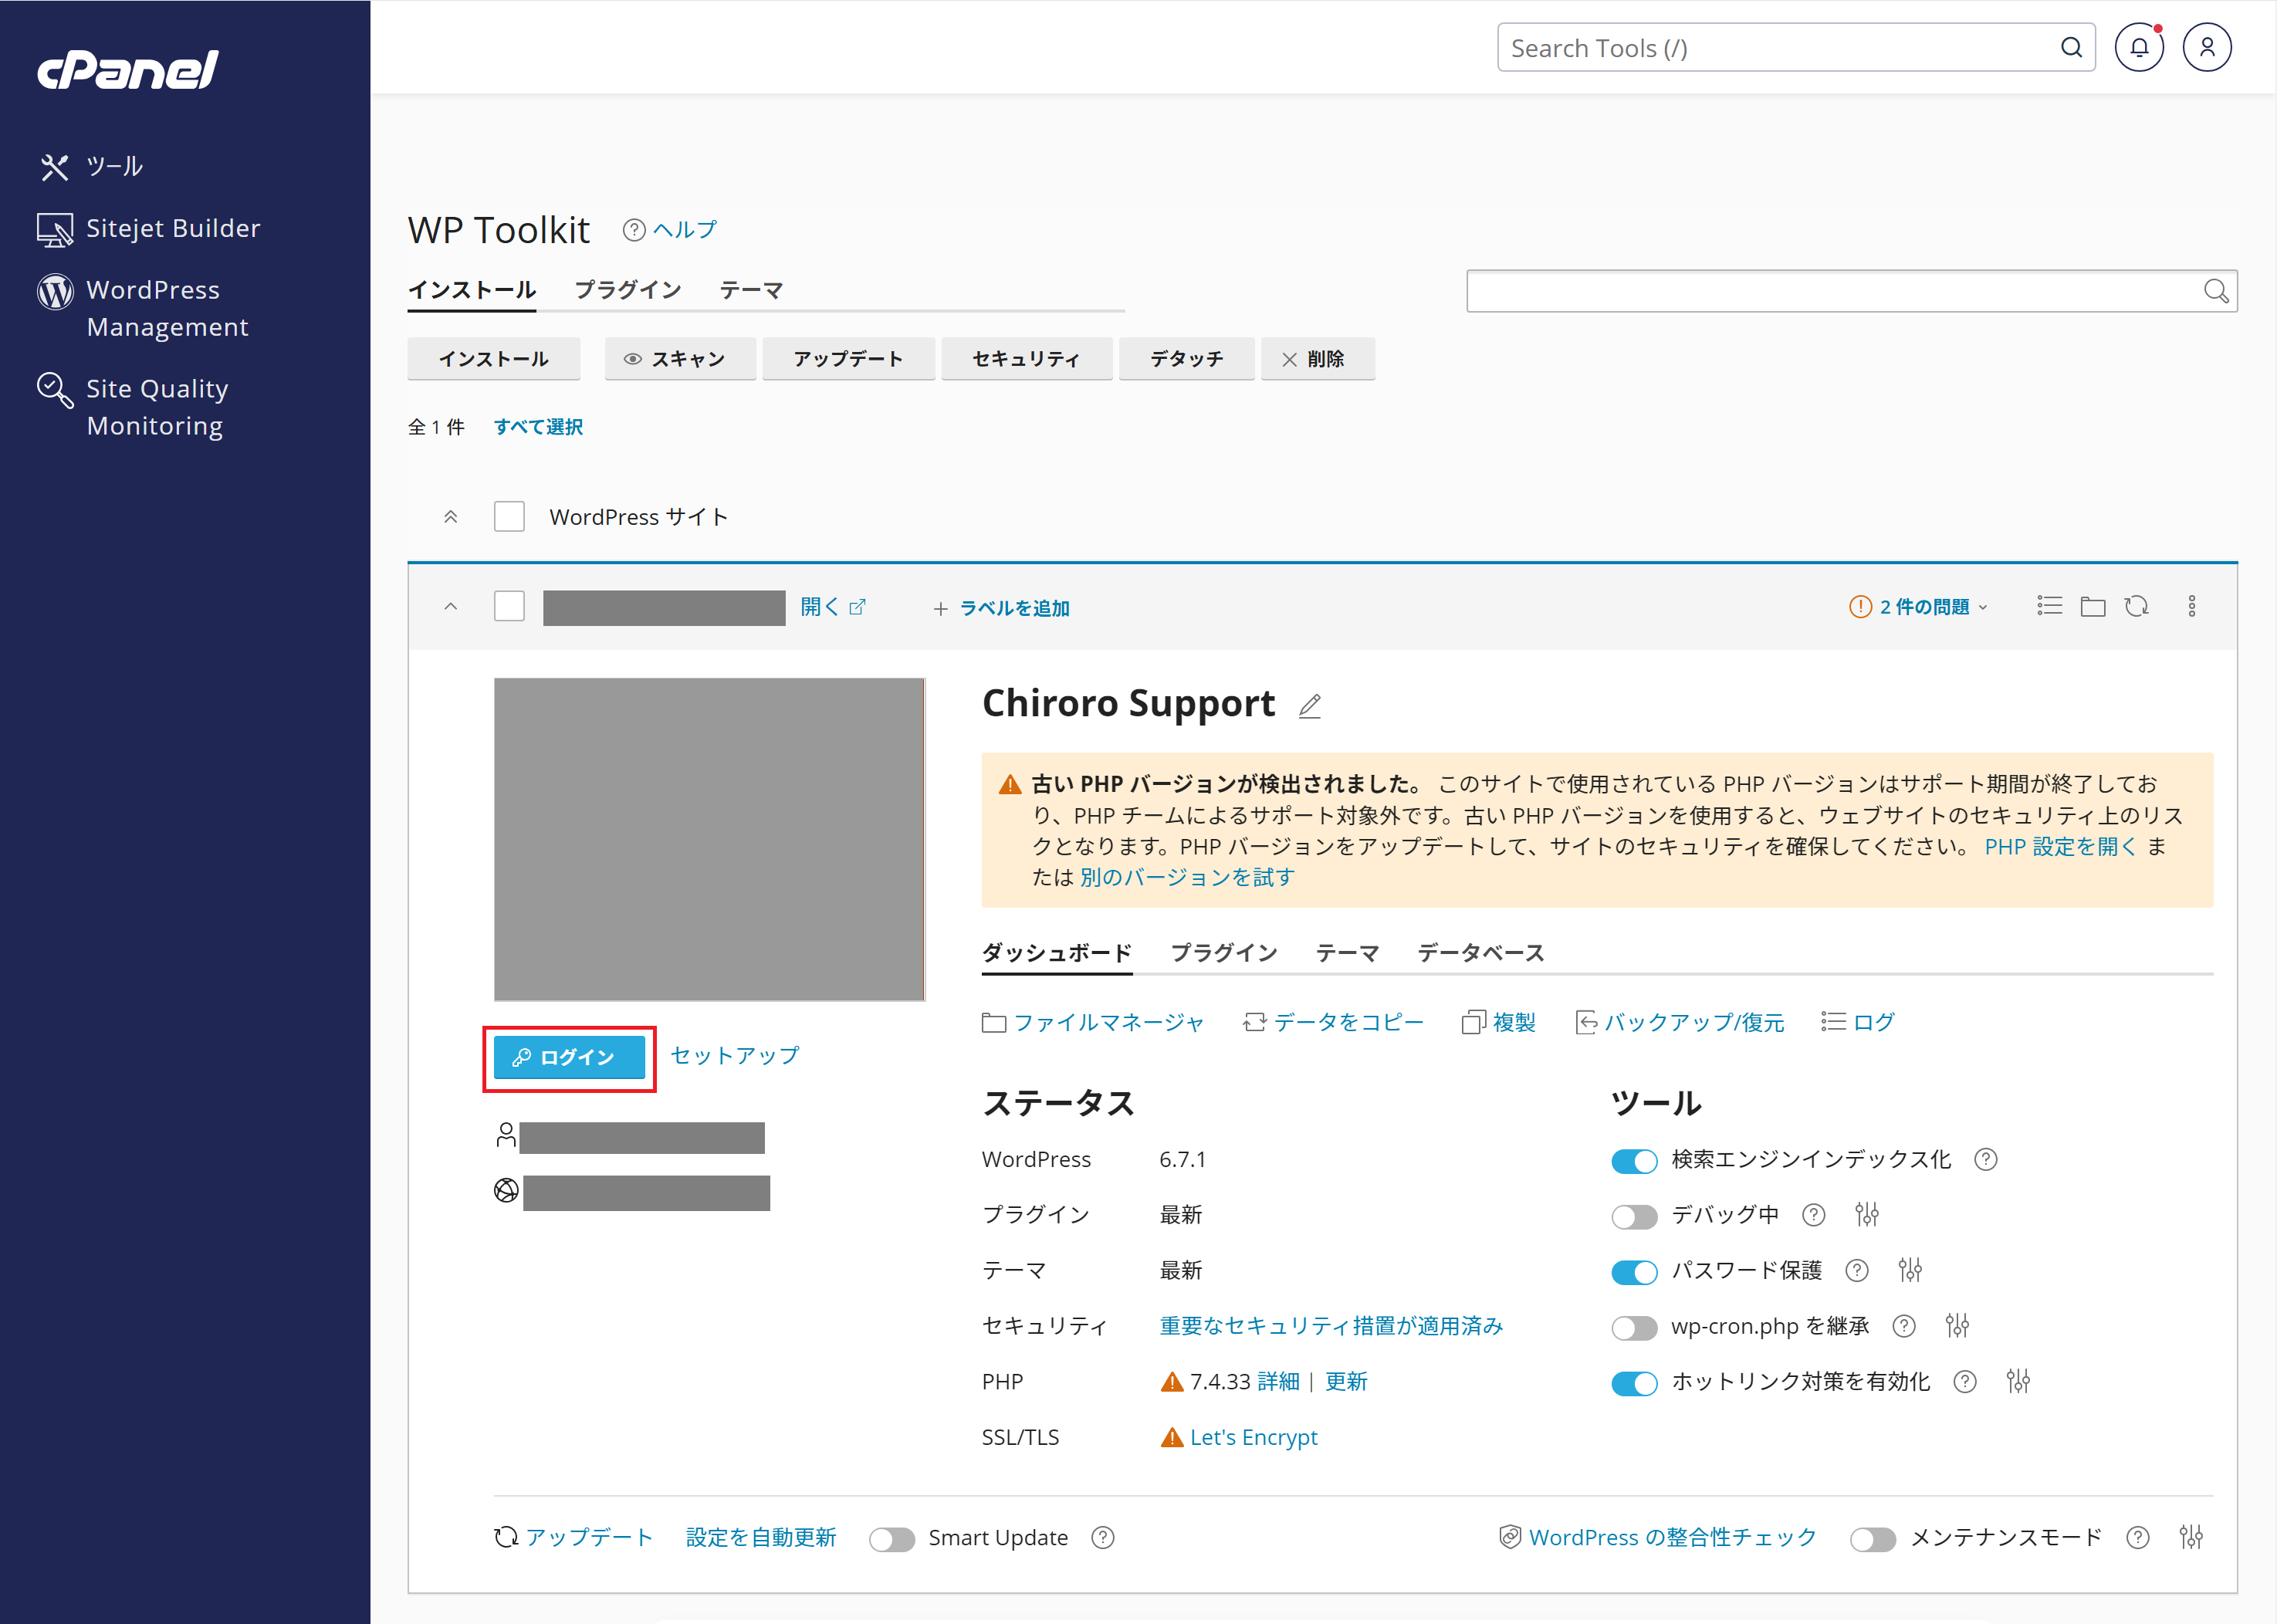Click the cPanel logo
Screen dimensions: 2277x1624
pos(128,69)
